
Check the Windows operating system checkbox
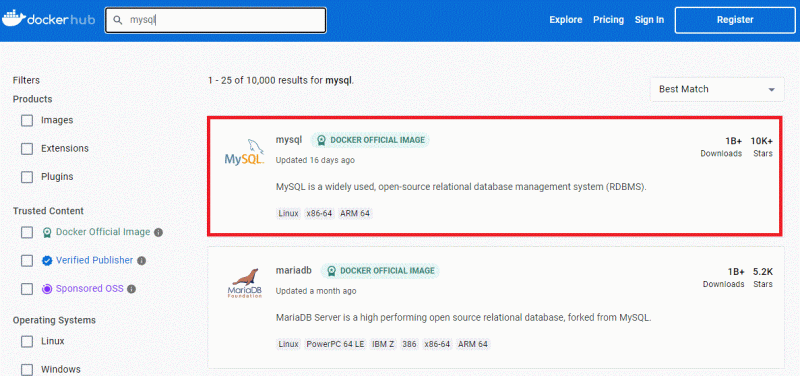27,369
